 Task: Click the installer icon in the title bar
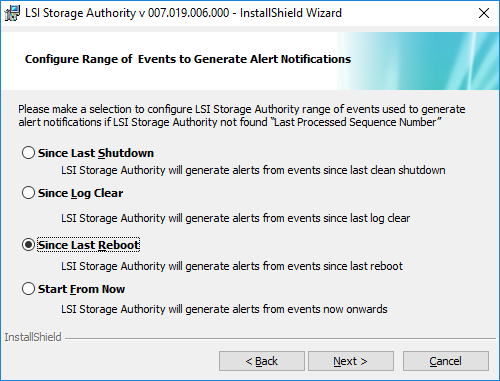point(12,13)
